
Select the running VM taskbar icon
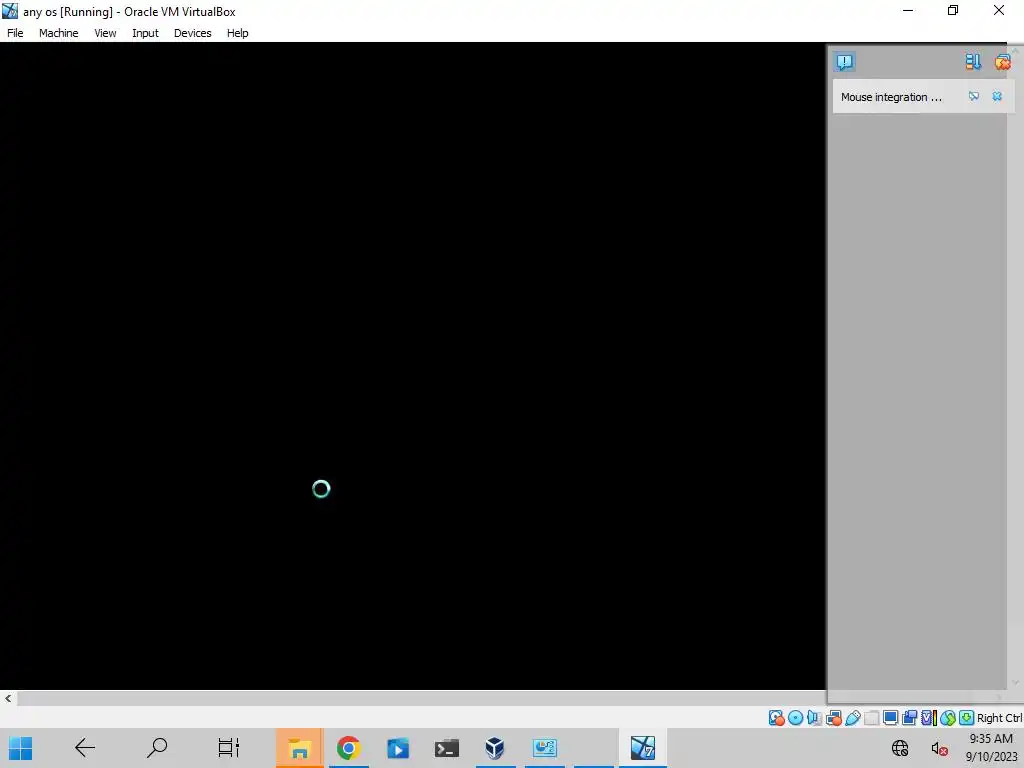(x=643, y=748)
